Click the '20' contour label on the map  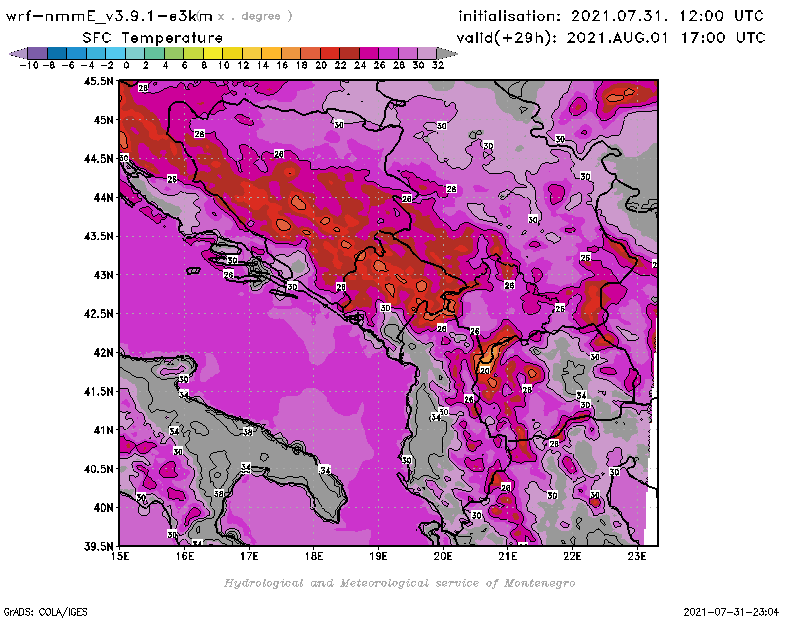click(x=485, y=370)
